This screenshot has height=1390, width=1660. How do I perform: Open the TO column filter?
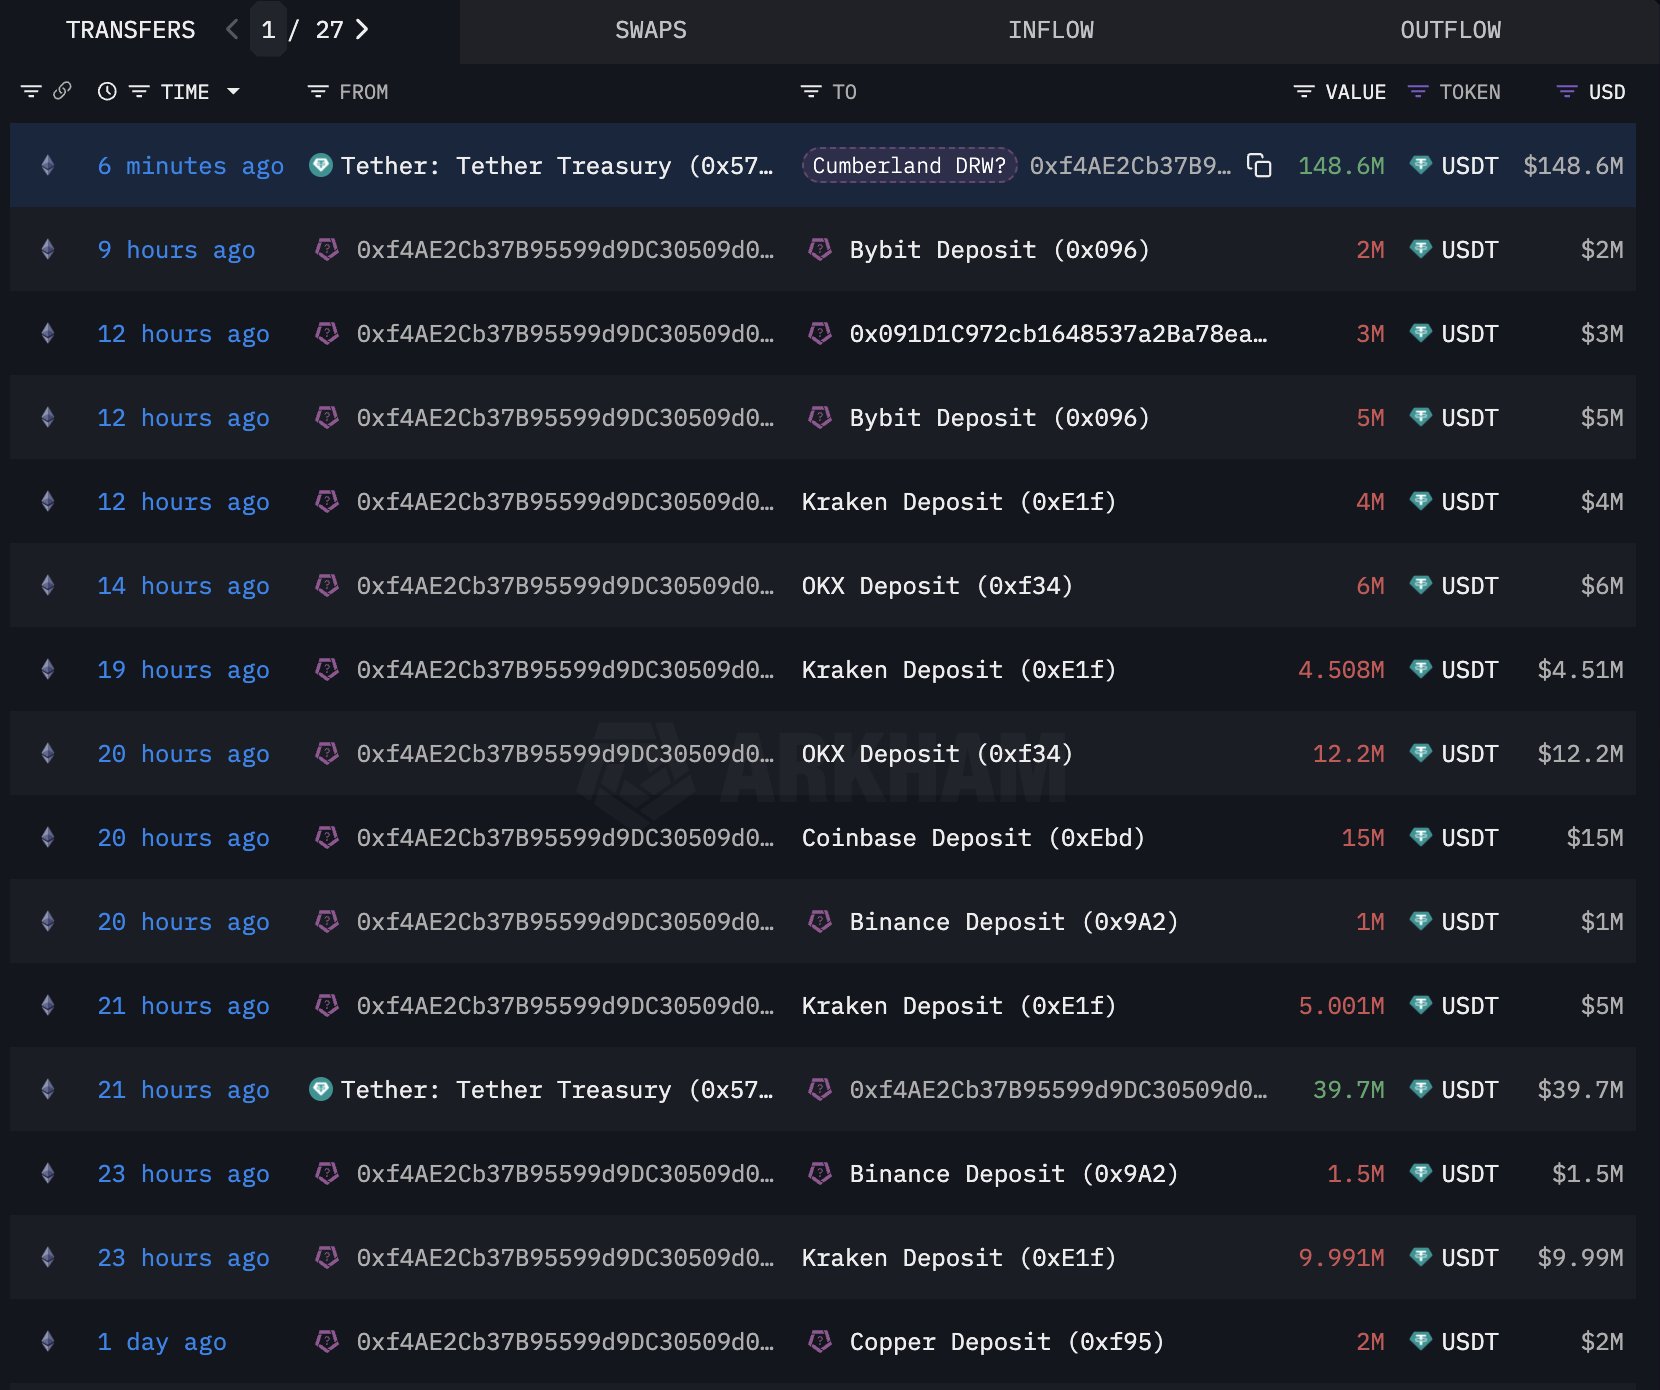pos(811,91)
